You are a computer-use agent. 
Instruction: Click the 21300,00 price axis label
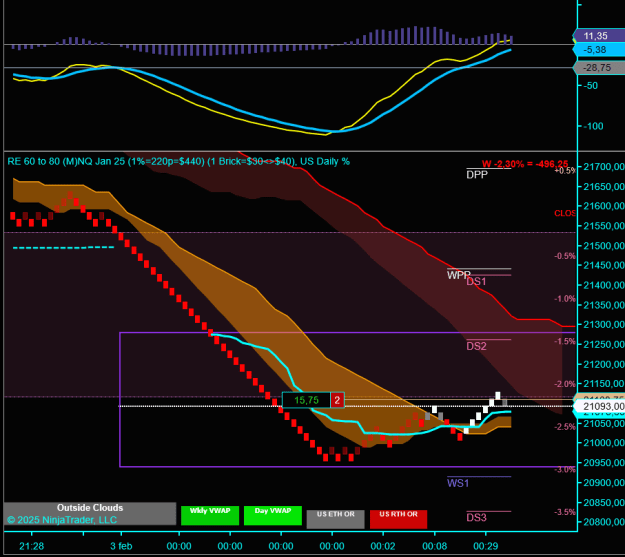tap(603, 325)
